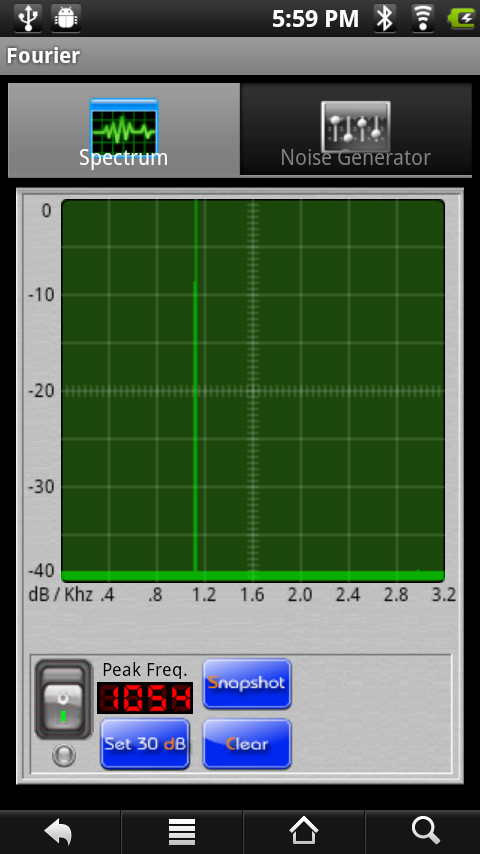This screenshot has height=854, width=480.
Task: Click the red Peak Freq. display
Action: [x=145, y=698]
